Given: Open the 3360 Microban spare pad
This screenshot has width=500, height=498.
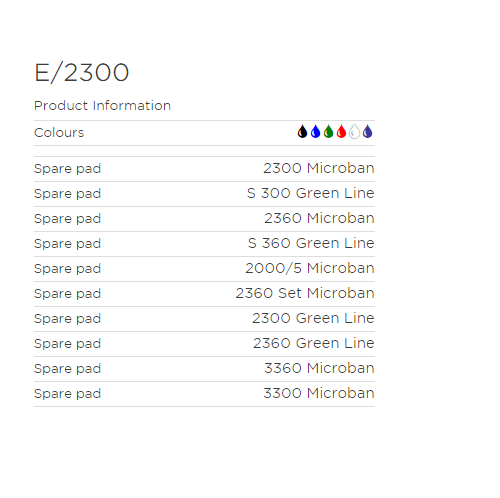Looking at the screenshot, I should coord(319,368).
